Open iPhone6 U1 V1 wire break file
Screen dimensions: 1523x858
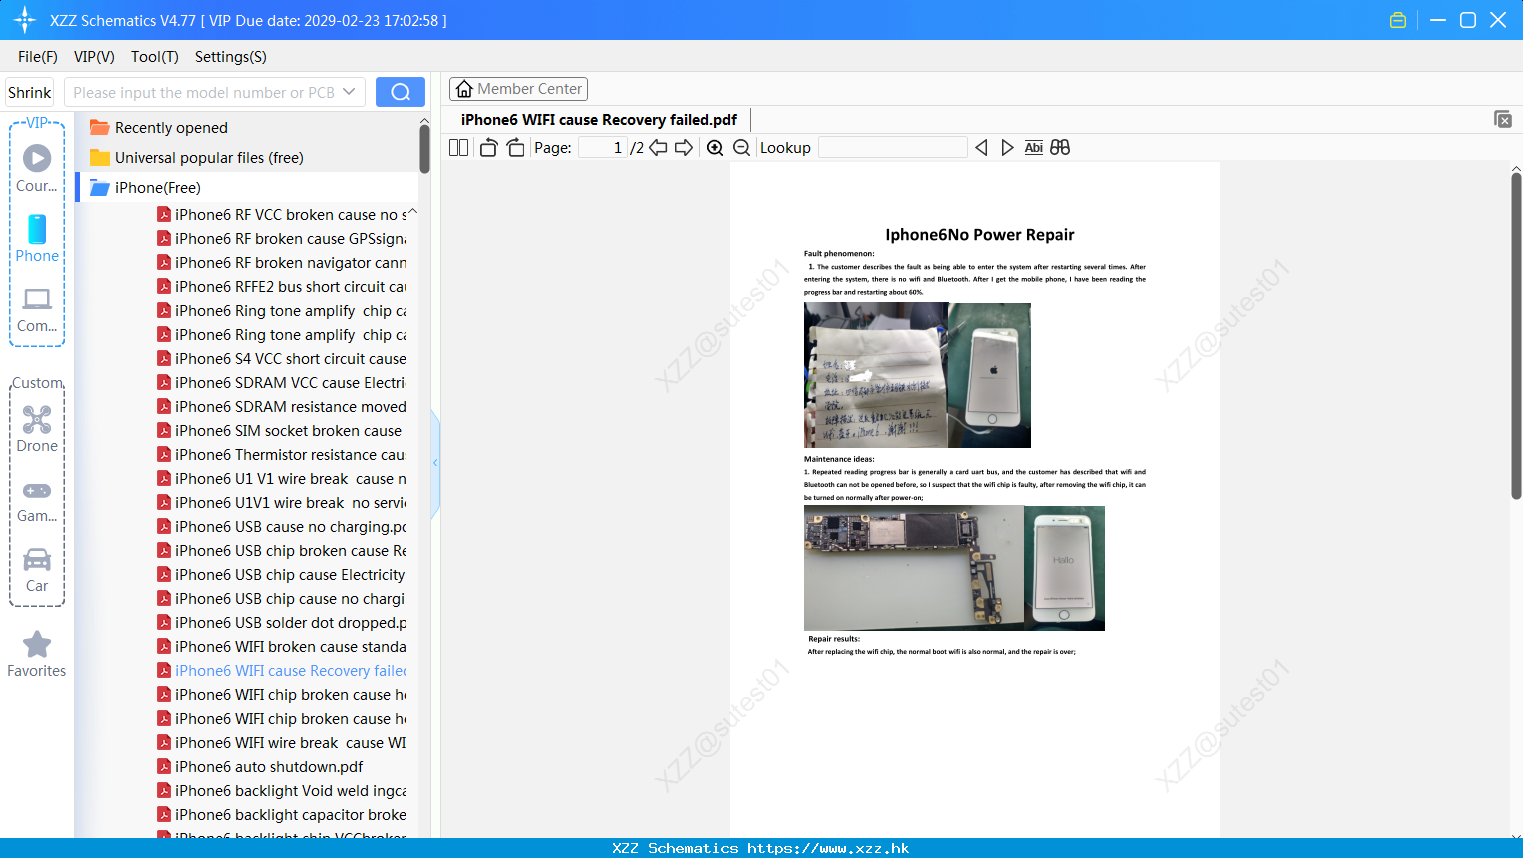point(282,478)
